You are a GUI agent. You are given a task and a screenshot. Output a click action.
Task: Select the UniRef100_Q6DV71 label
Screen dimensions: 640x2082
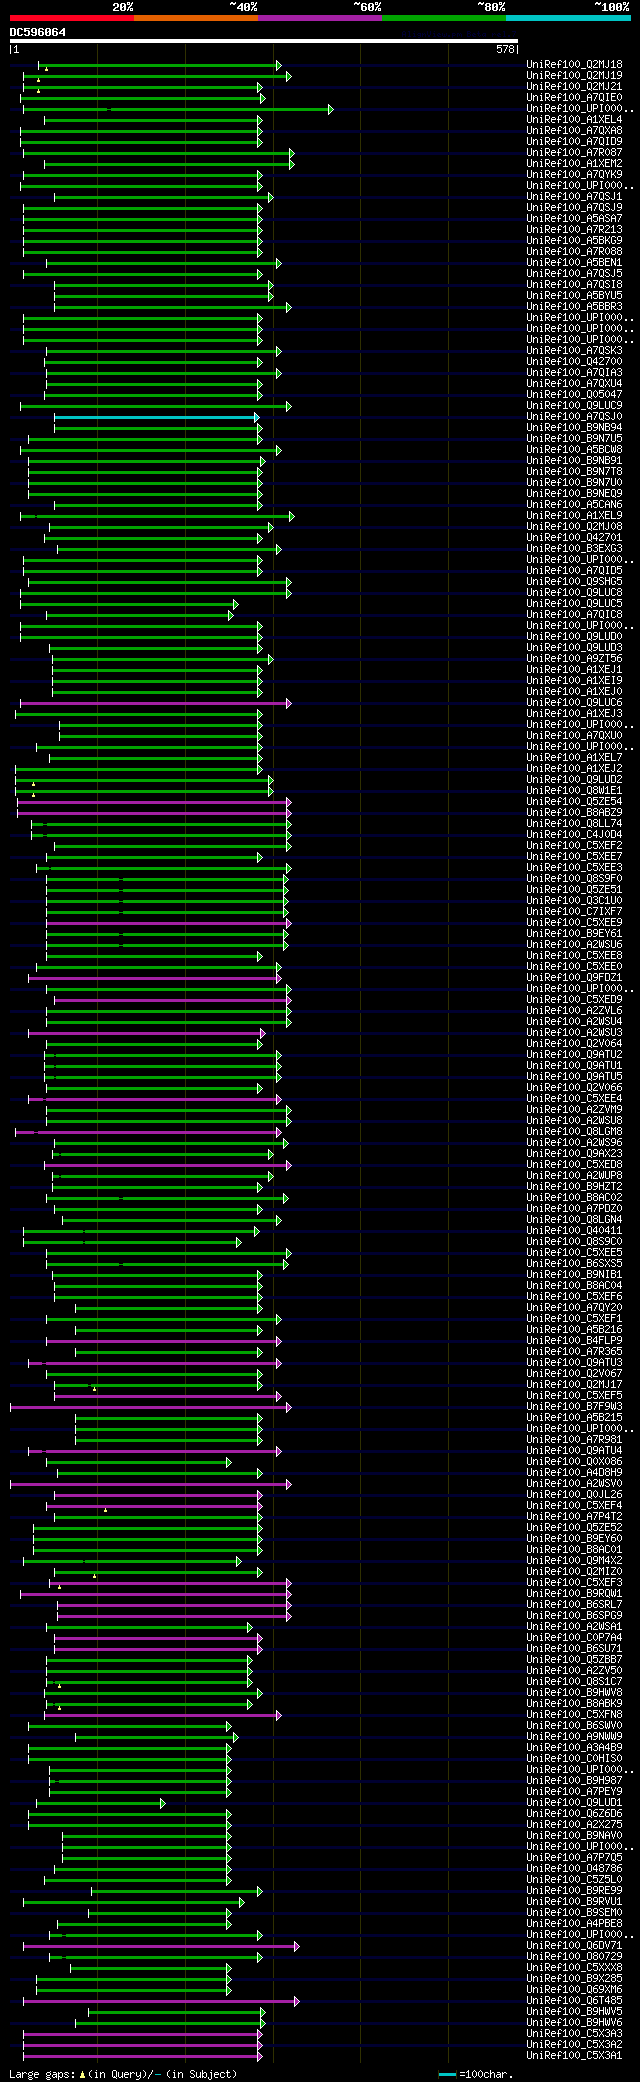click(x=574, y=1946)
